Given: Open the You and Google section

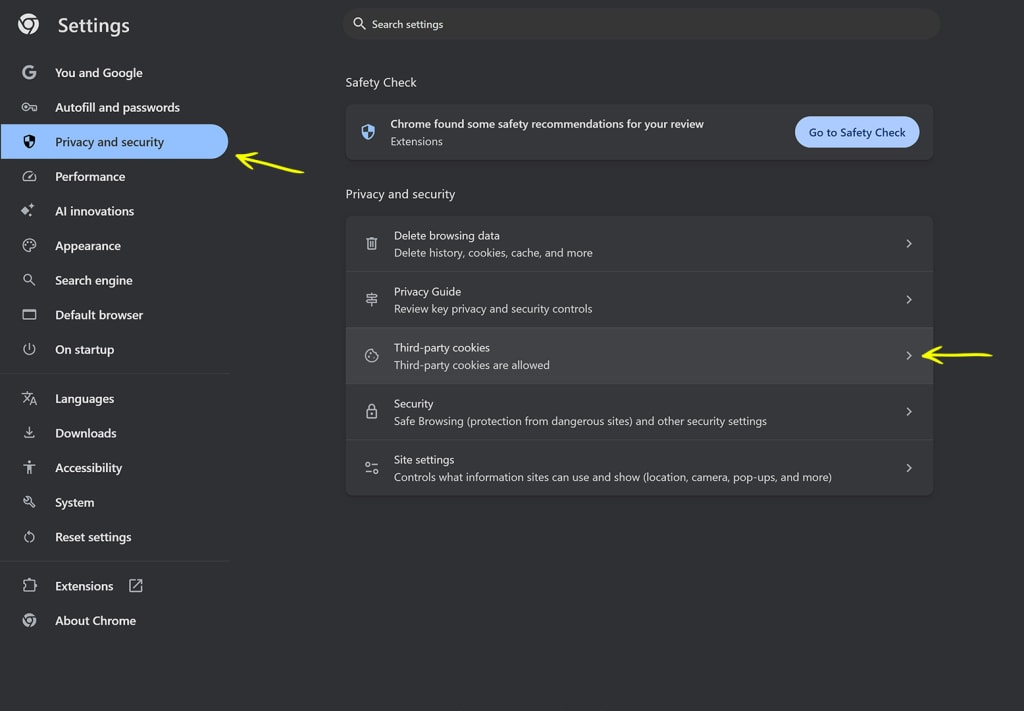Looking at the screenshot, I should 114,72.
